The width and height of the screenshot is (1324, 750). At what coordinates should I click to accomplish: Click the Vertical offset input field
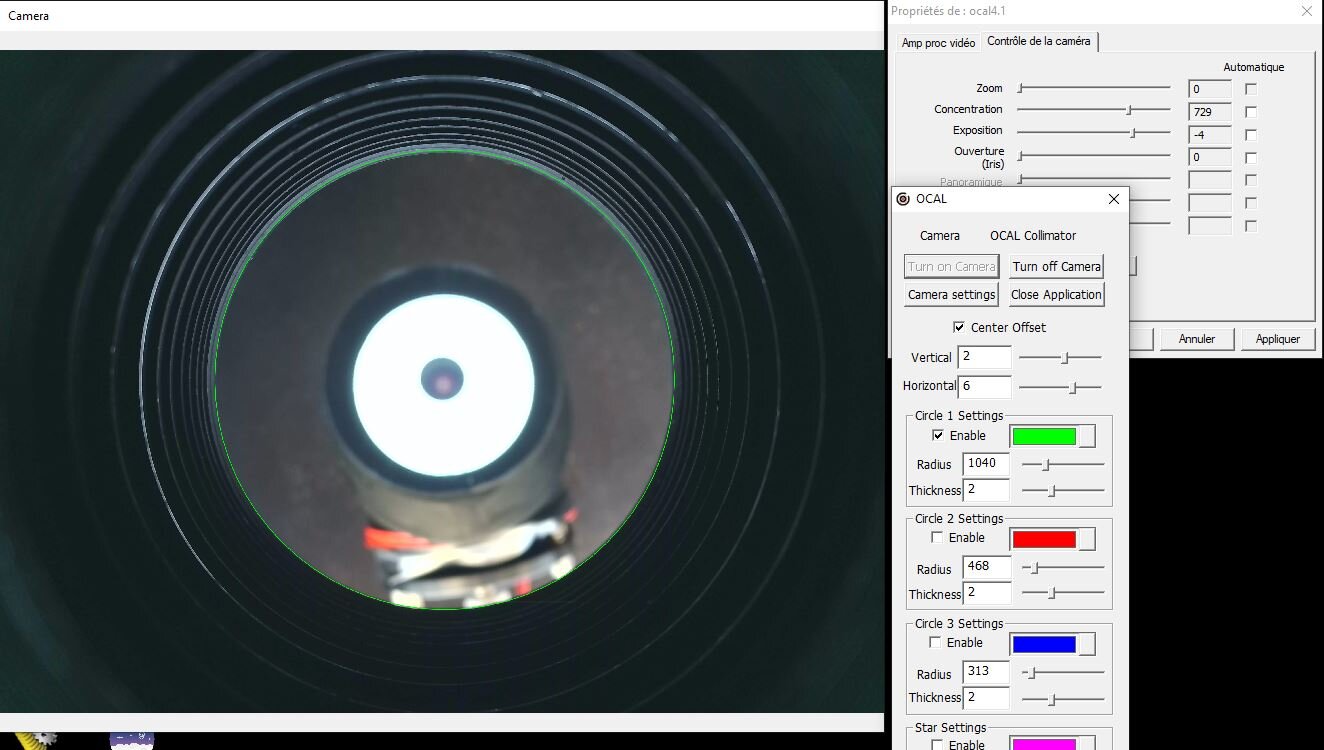[984, 357]
